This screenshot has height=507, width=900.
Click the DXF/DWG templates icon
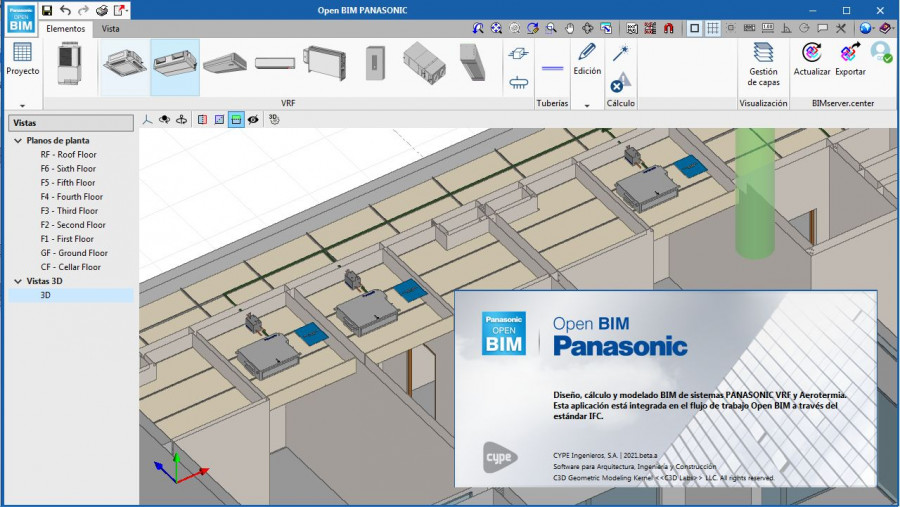[632, 28]
